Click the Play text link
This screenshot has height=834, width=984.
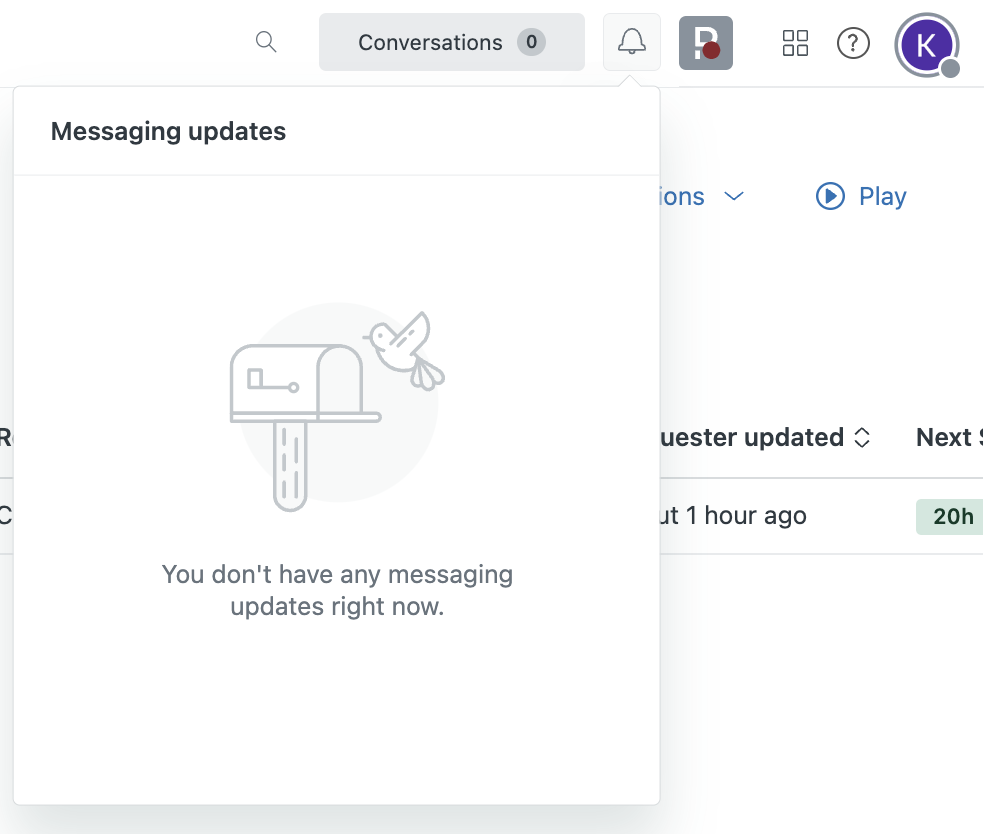(x=882, y=196)
